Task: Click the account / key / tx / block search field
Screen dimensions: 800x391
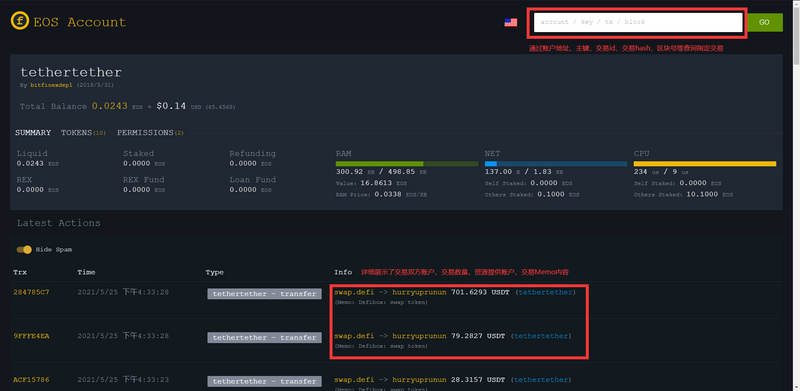Action: click(x=638, y=22)
